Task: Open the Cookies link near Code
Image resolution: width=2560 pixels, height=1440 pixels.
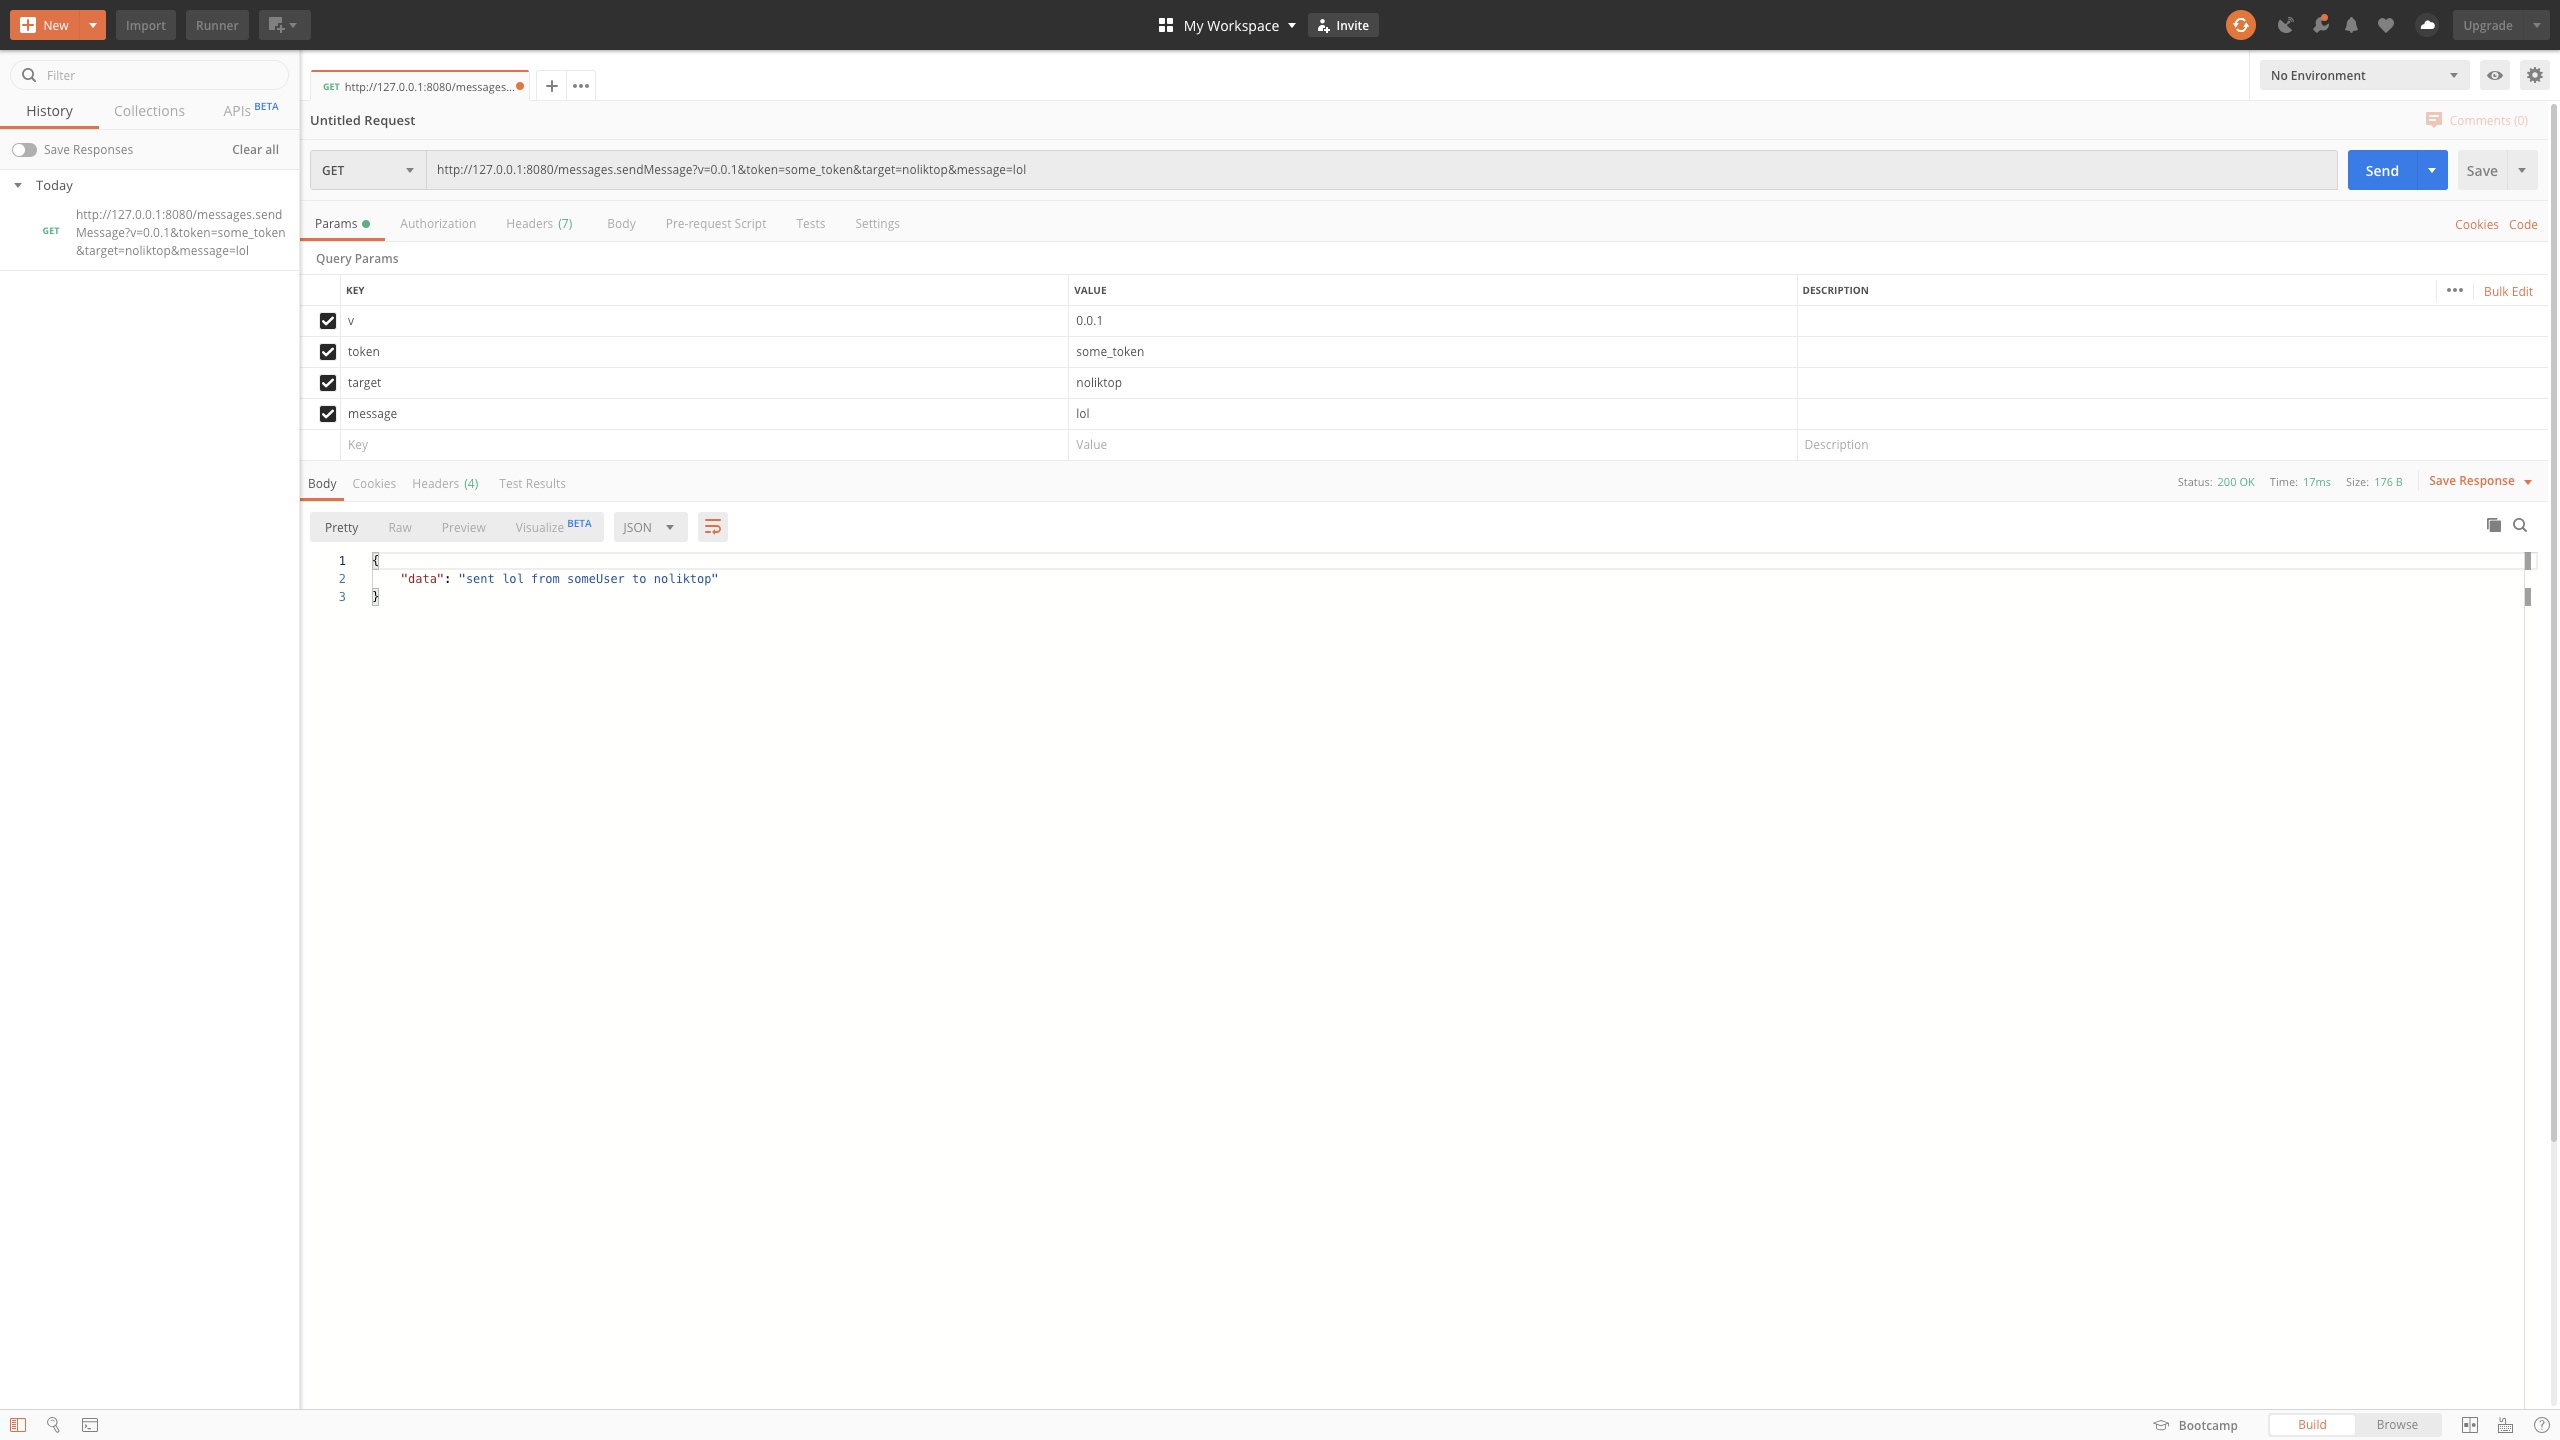Action: tap(2476, 224)
